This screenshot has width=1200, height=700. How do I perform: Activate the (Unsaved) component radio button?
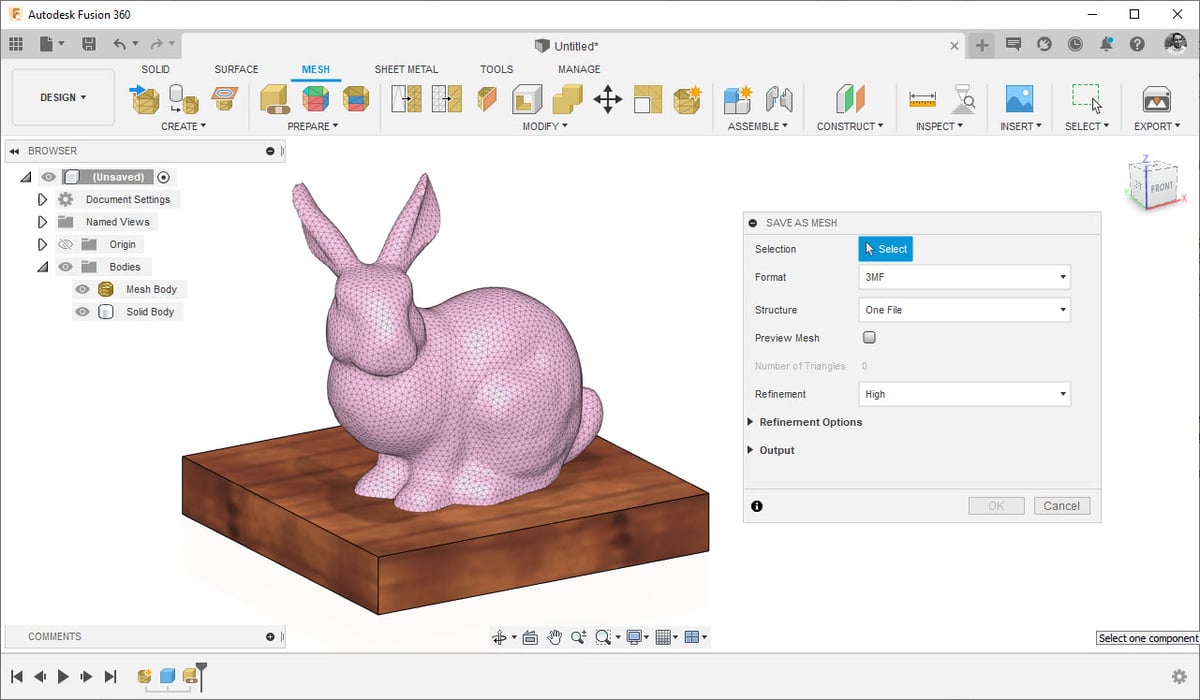[164, 177]
